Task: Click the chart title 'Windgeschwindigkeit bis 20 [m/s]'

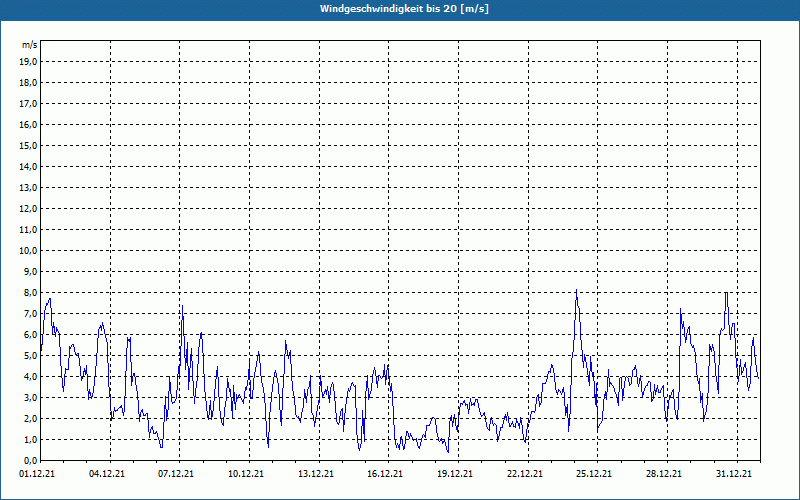Action: coord(404,9)
